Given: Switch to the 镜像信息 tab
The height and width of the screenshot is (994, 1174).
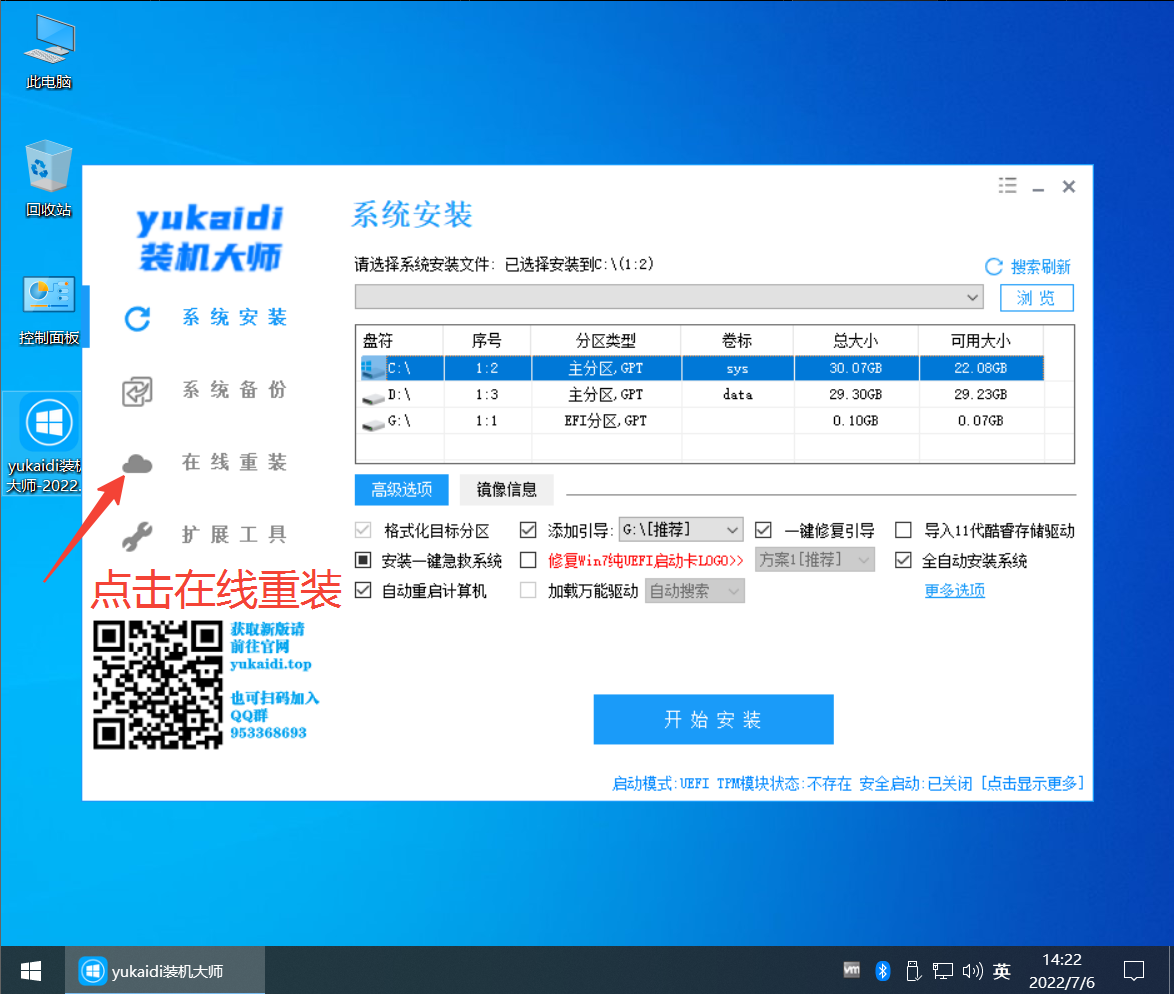Looking at the screenshot, I should pos(507,489).
